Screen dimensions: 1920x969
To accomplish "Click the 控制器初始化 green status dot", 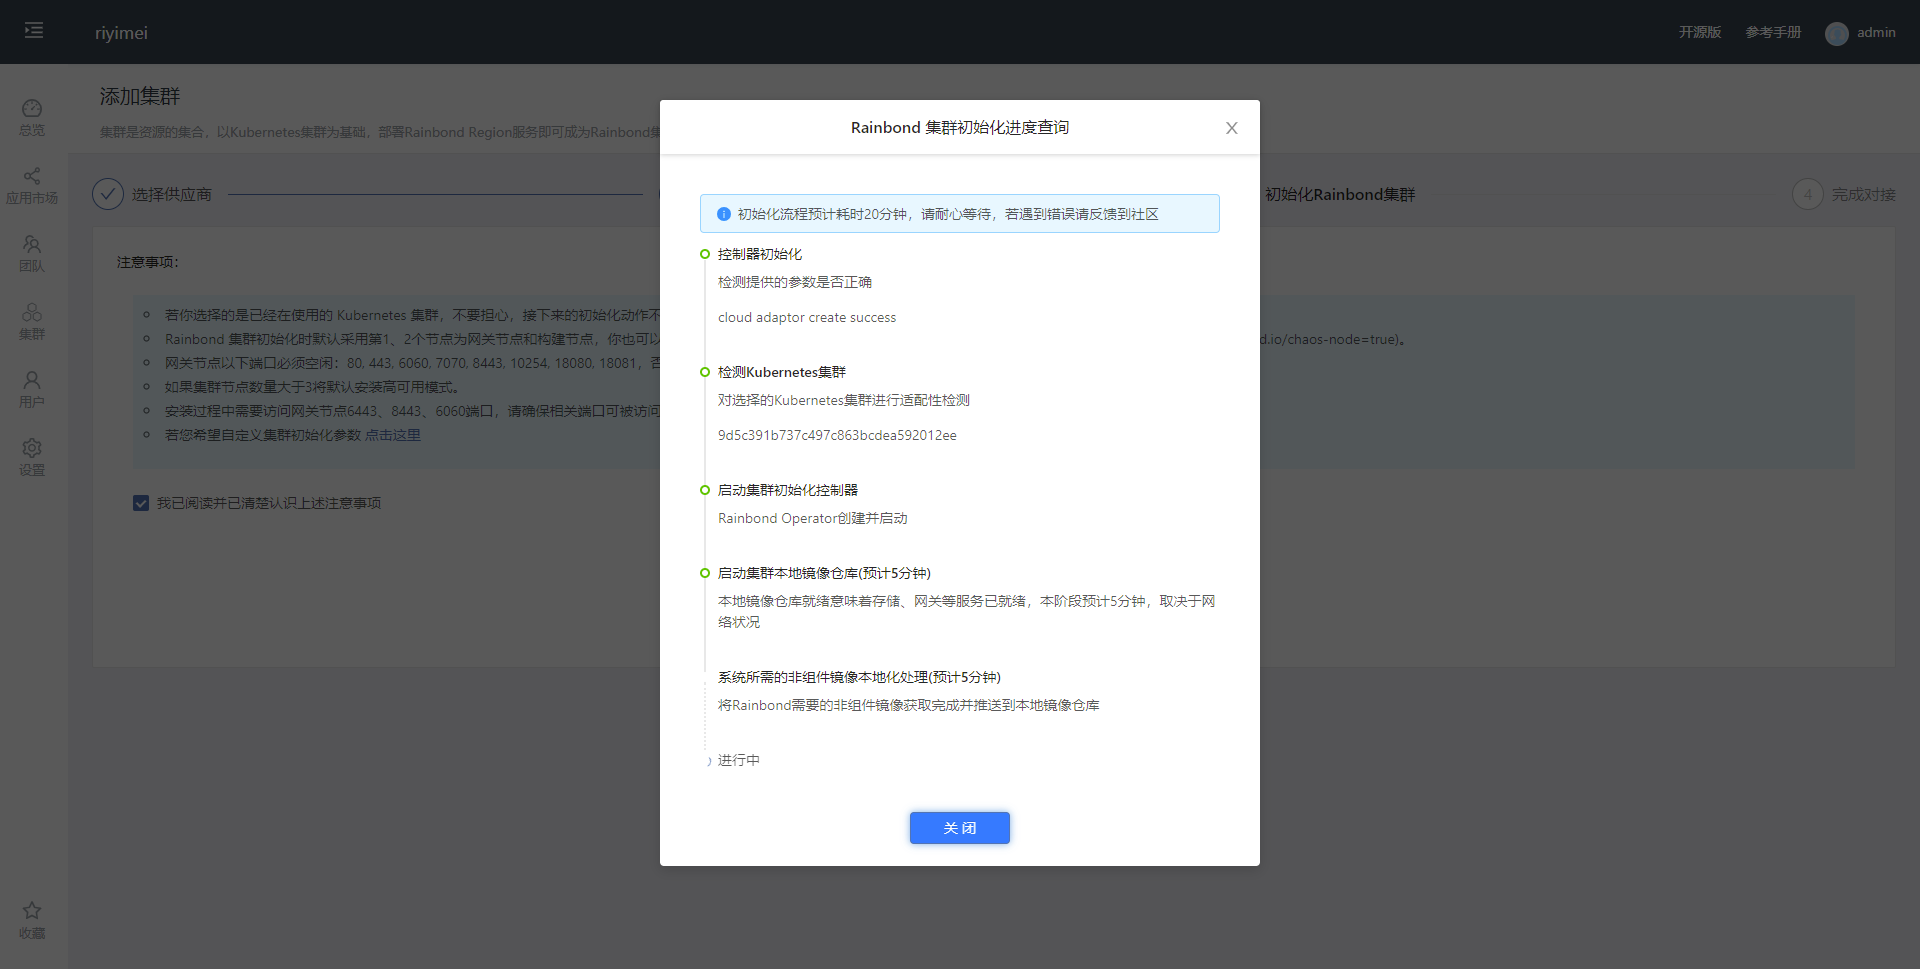I will [x=705, y=254].
